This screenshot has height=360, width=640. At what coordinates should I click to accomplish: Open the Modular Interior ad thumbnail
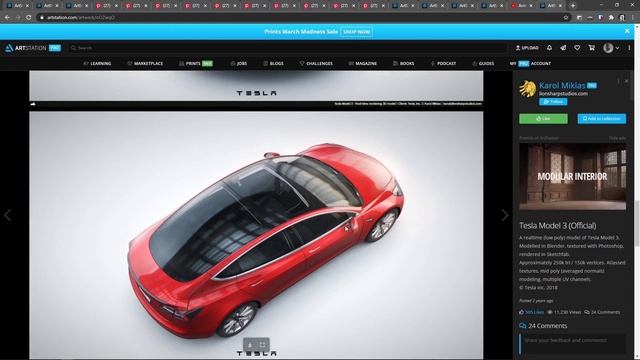pos(573,176)
